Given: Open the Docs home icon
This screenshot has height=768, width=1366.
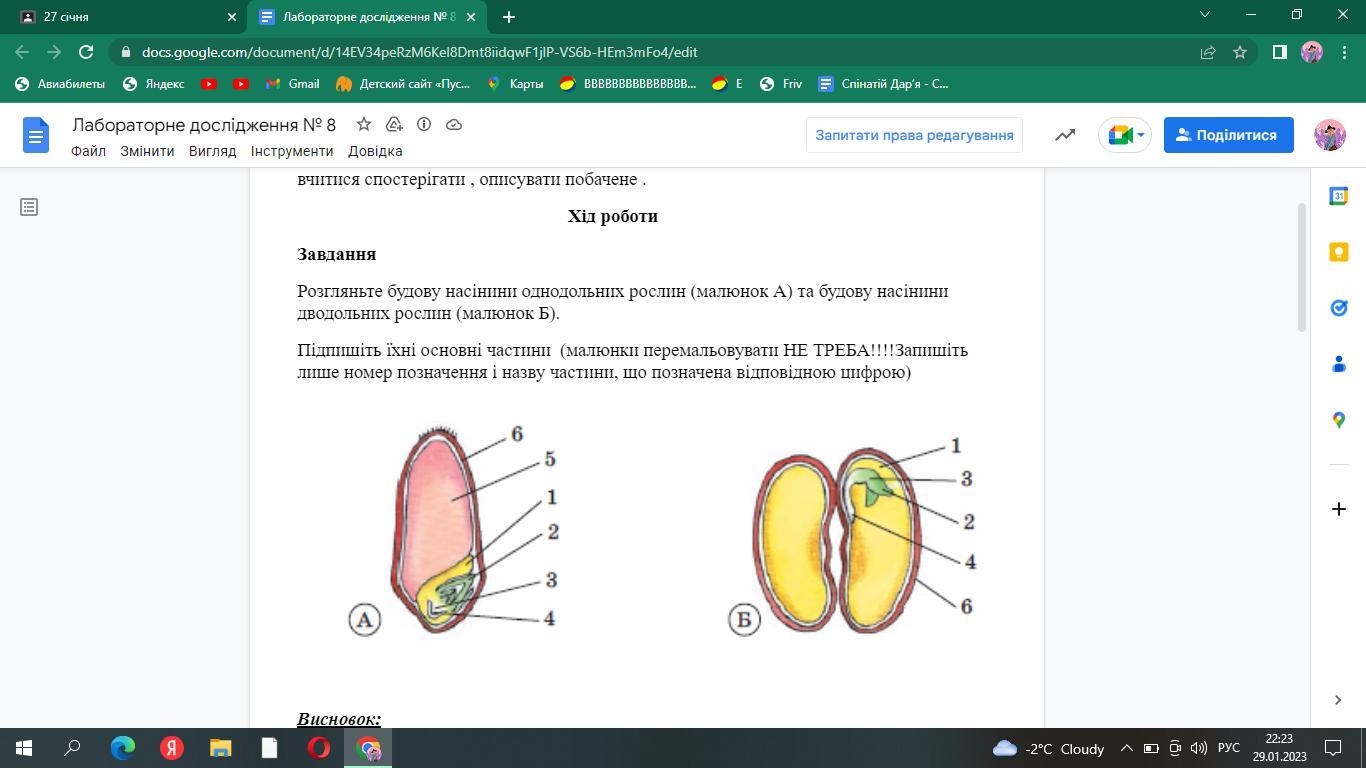Looking at the screenshot, I should [36, 135].
